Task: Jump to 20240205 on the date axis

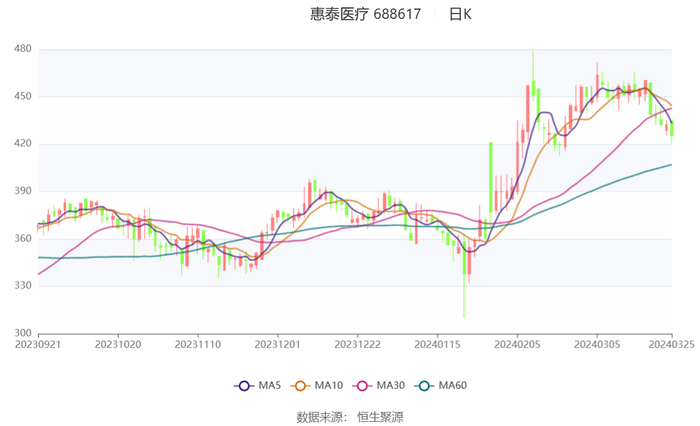Action: point(516,343)
